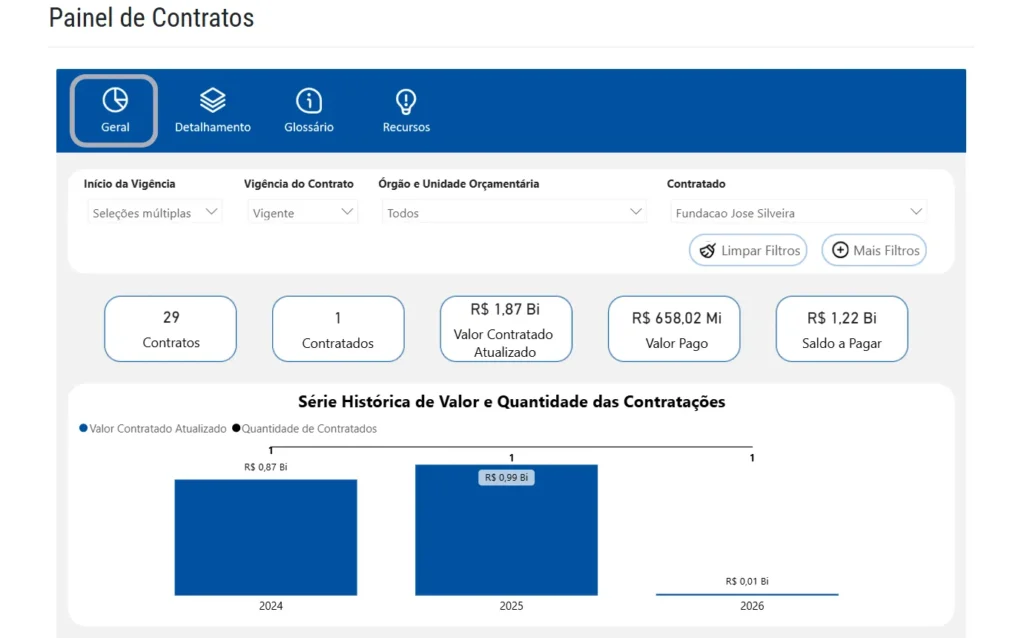Click the Mais Filtros button
Screen dimensions: 1024x638
874,250
